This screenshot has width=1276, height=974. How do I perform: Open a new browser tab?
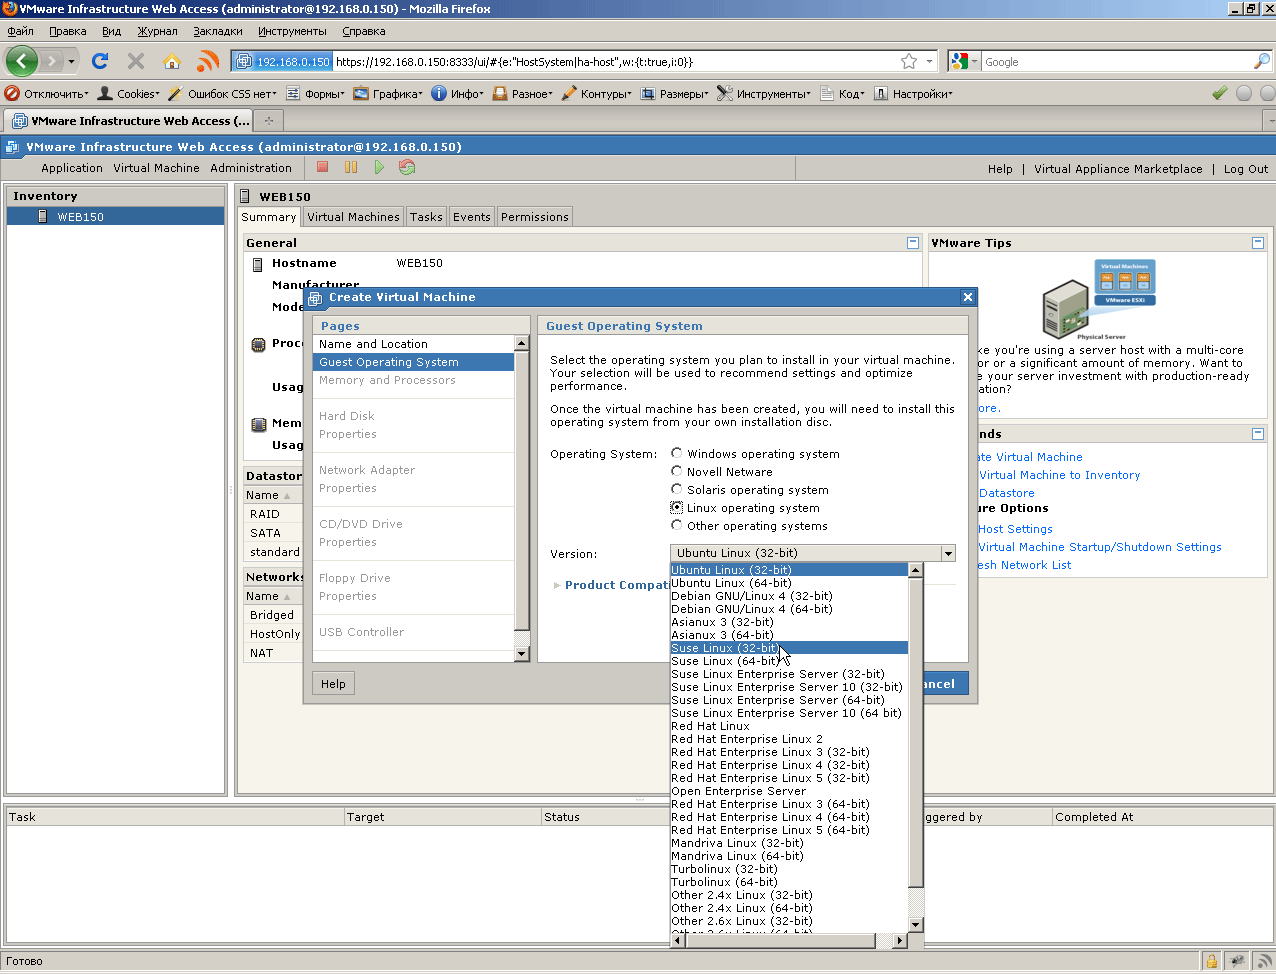click(268, 121)
